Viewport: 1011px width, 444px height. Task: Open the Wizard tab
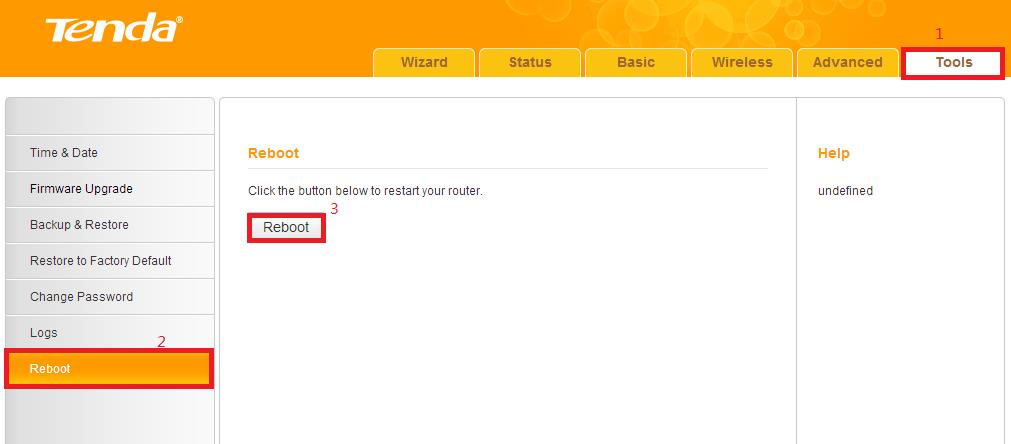pos(424,62)
